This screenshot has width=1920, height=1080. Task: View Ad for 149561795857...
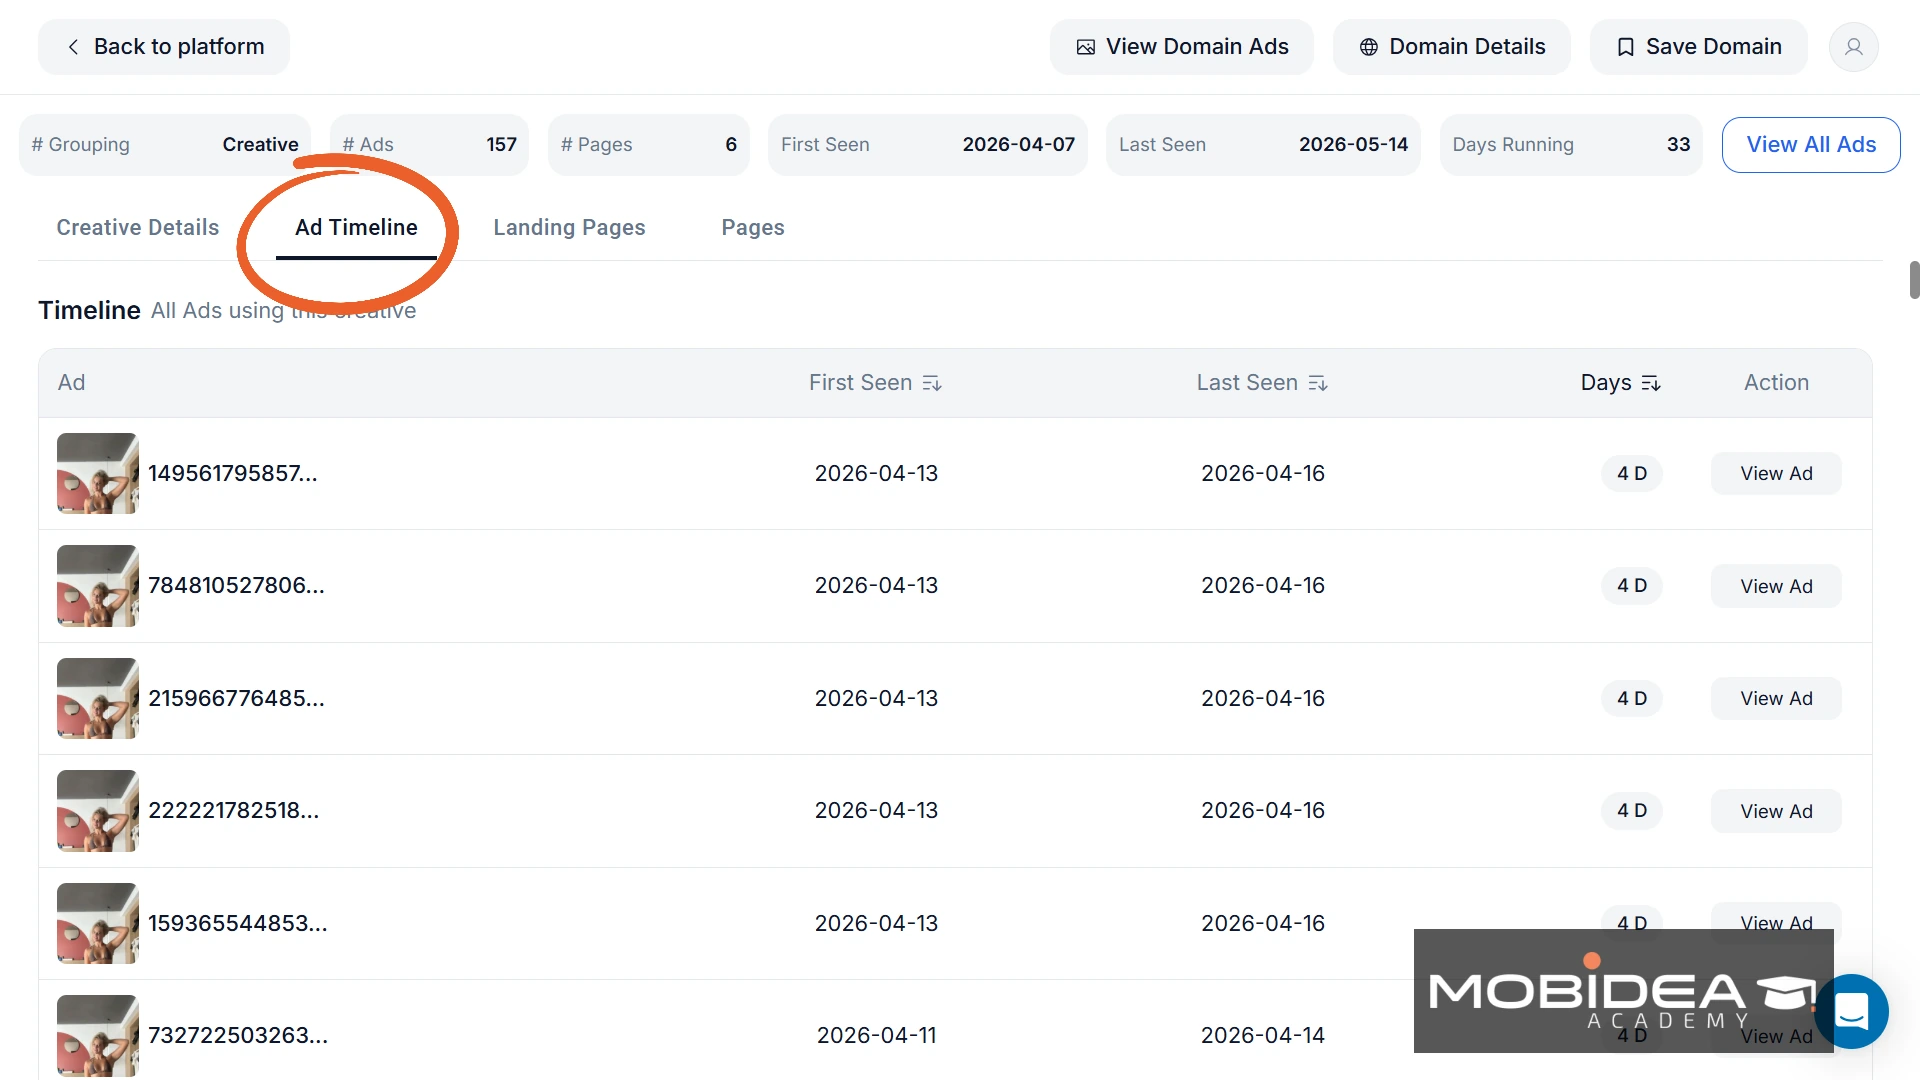pos(1776,474)
